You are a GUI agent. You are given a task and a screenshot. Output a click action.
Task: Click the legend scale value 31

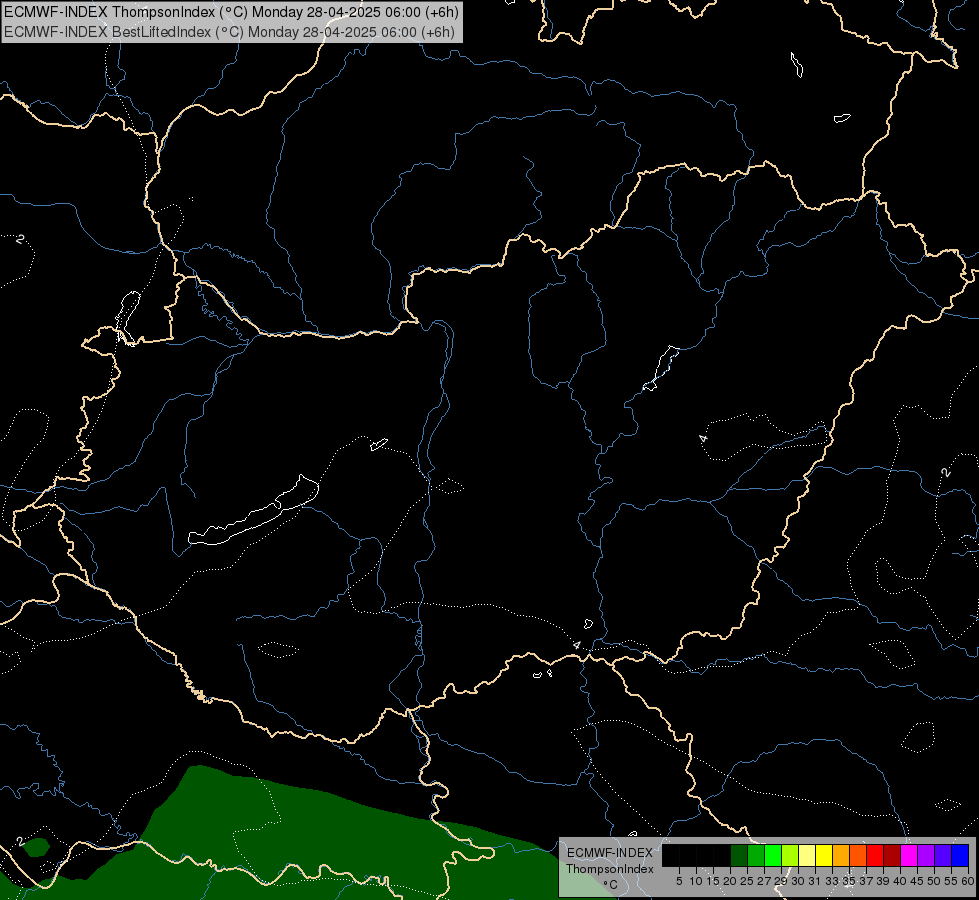point(814,881)
